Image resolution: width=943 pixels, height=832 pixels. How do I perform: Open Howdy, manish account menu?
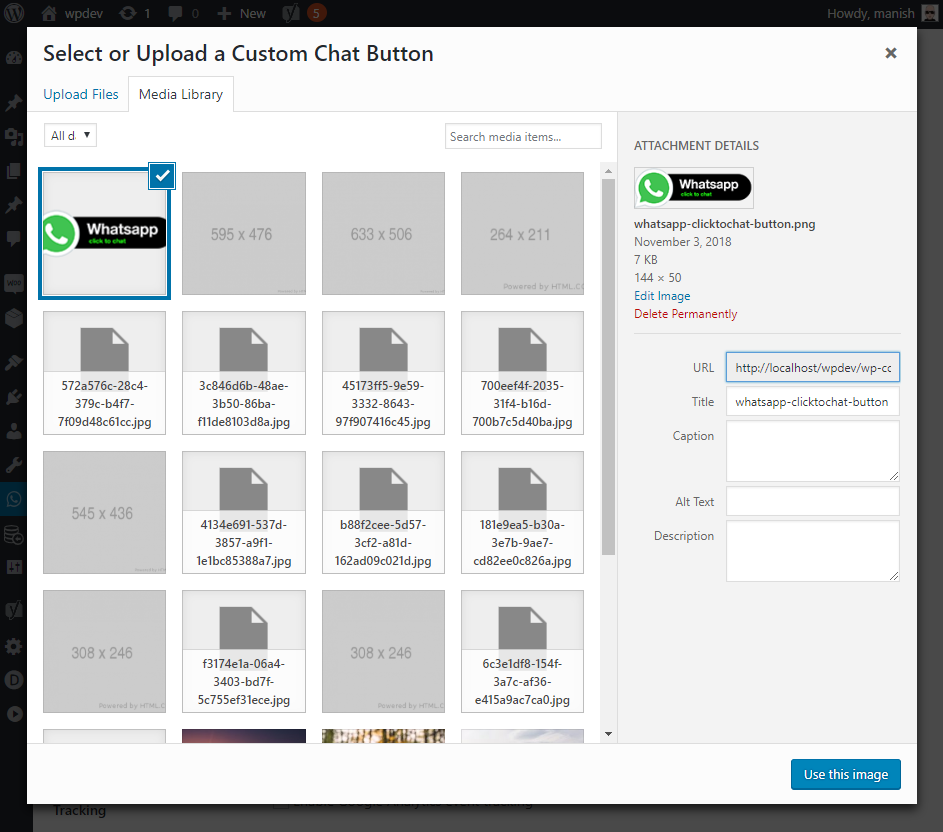click(882, 13)
